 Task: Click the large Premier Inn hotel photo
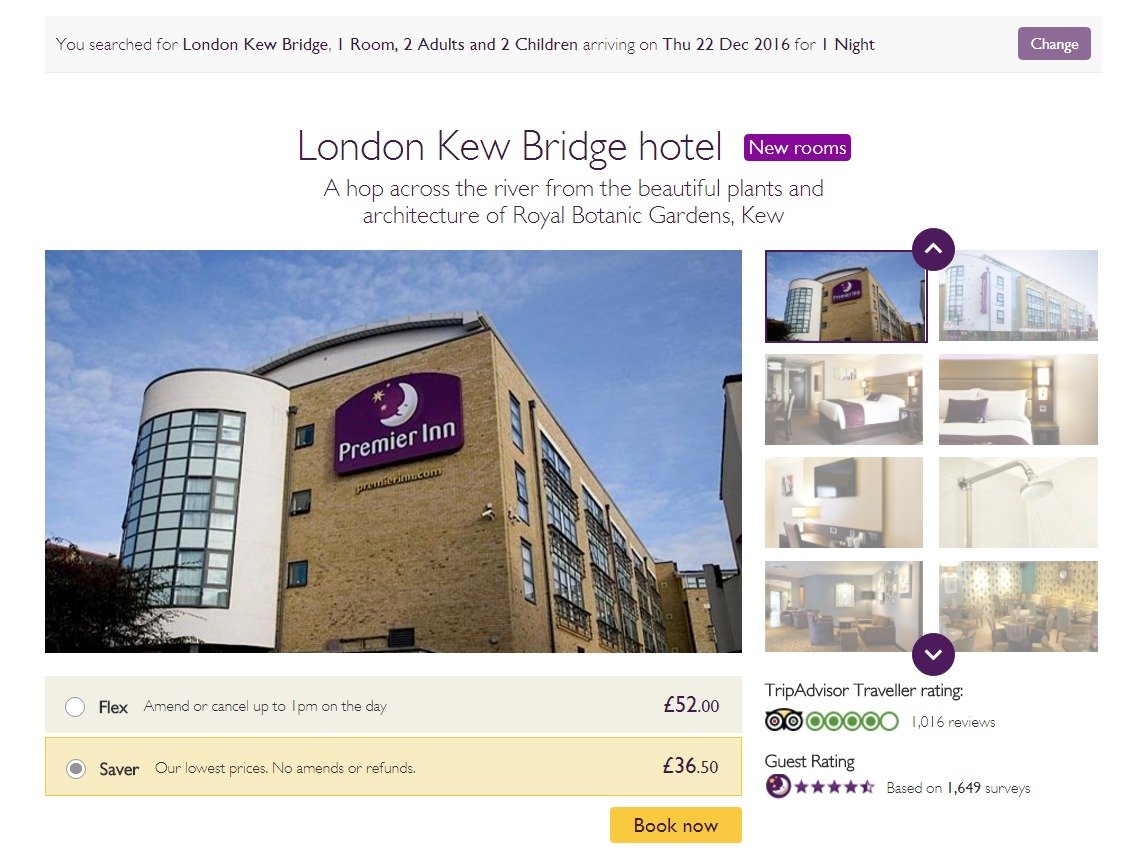(x=393, y=451)
